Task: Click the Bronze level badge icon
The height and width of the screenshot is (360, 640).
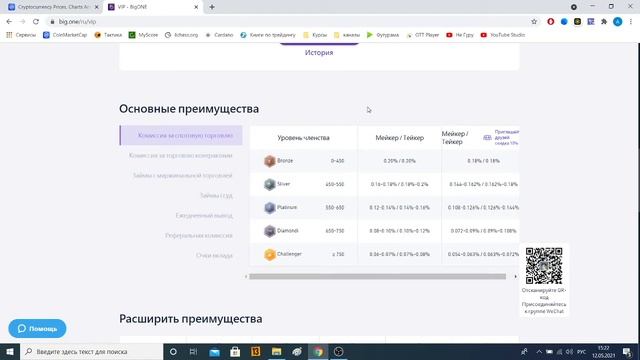Action: click(x=269, y=161)
